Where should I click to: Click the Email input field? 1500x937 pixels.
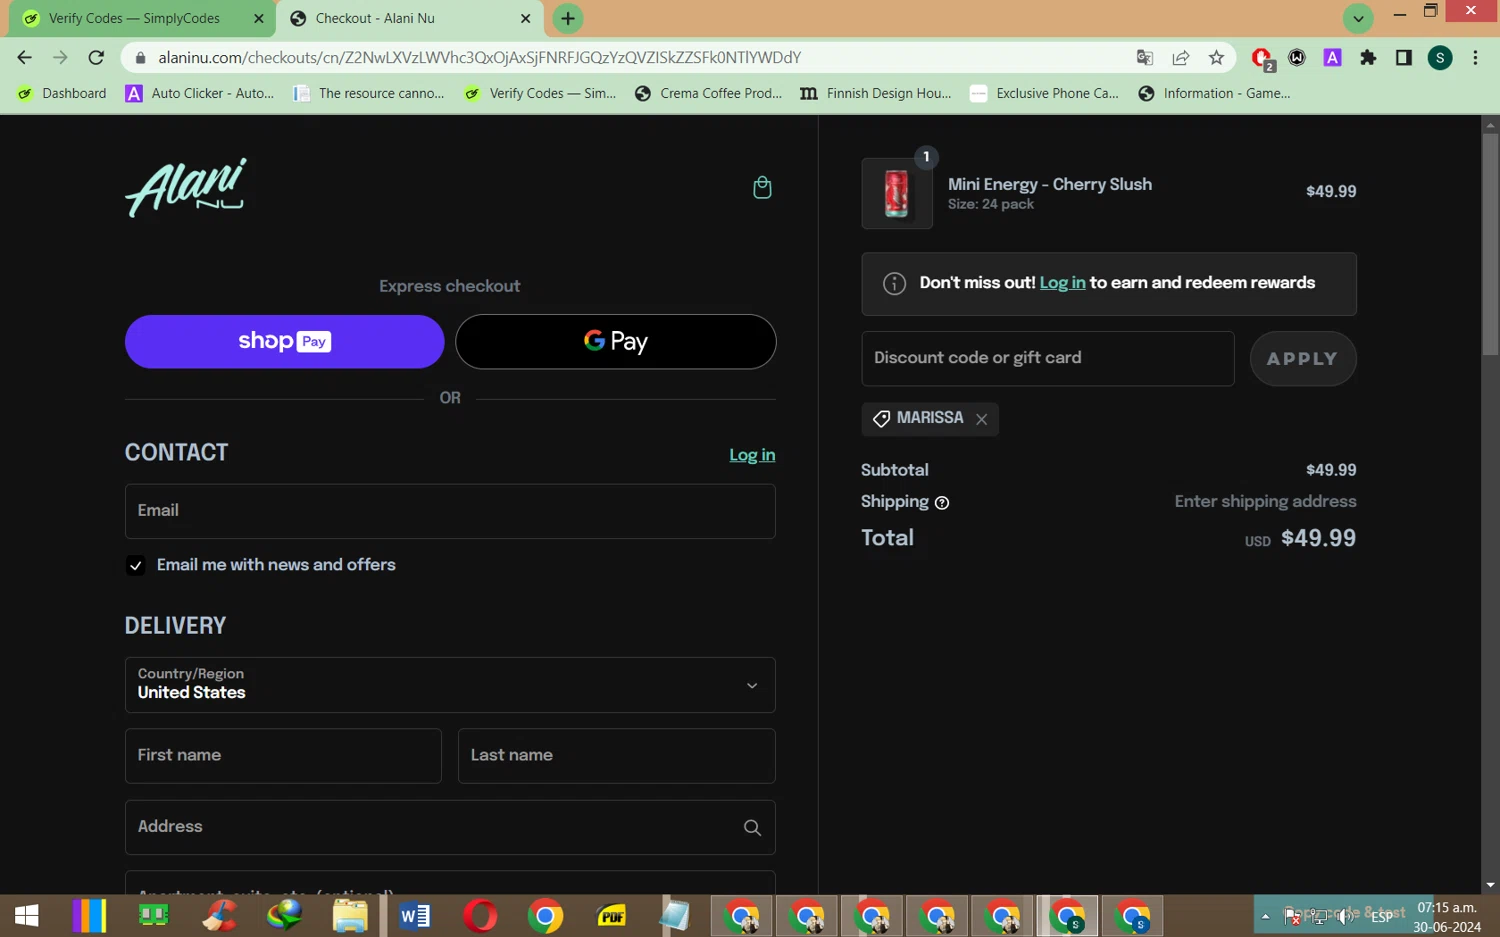(x=450, y=511)
